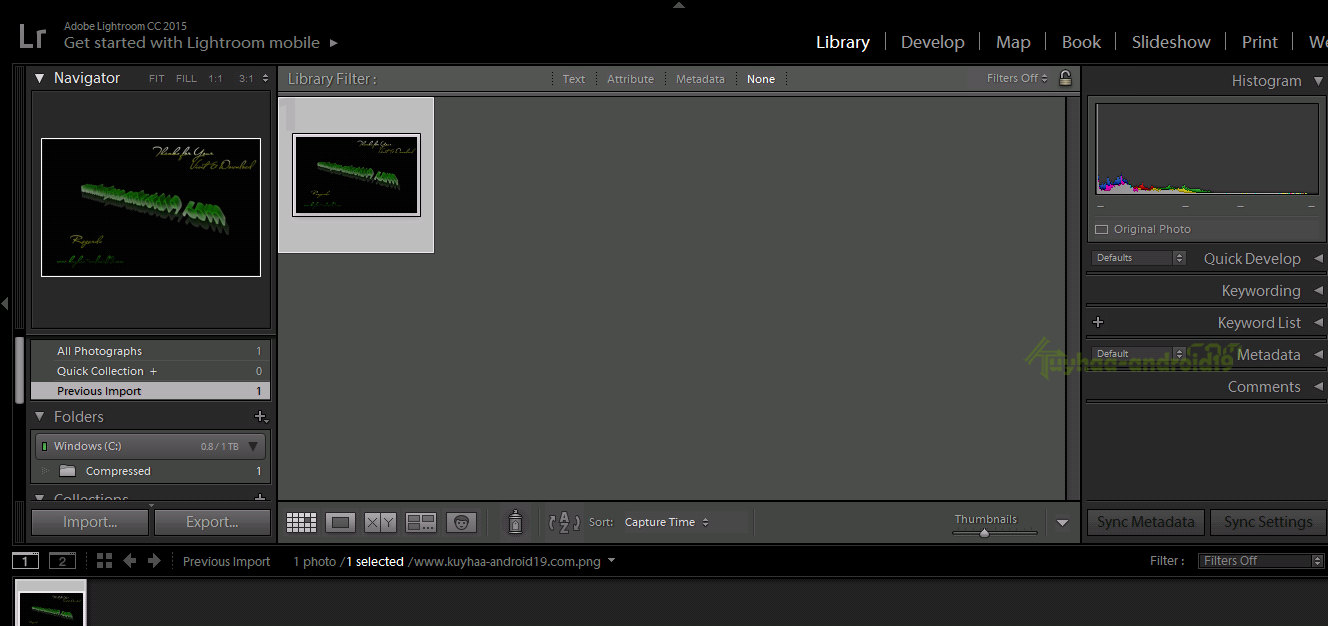Viewport: 1328px width, 626px height.
Task: Click the Sync Settings button
Action: [1268, 522]
